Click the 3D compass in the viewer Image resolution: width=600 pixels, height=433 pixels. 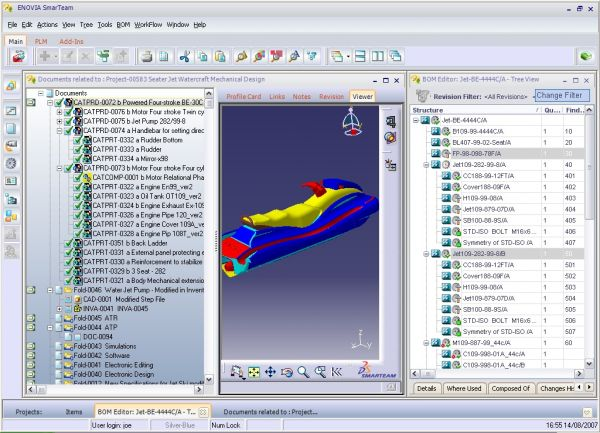pos(352,122)
